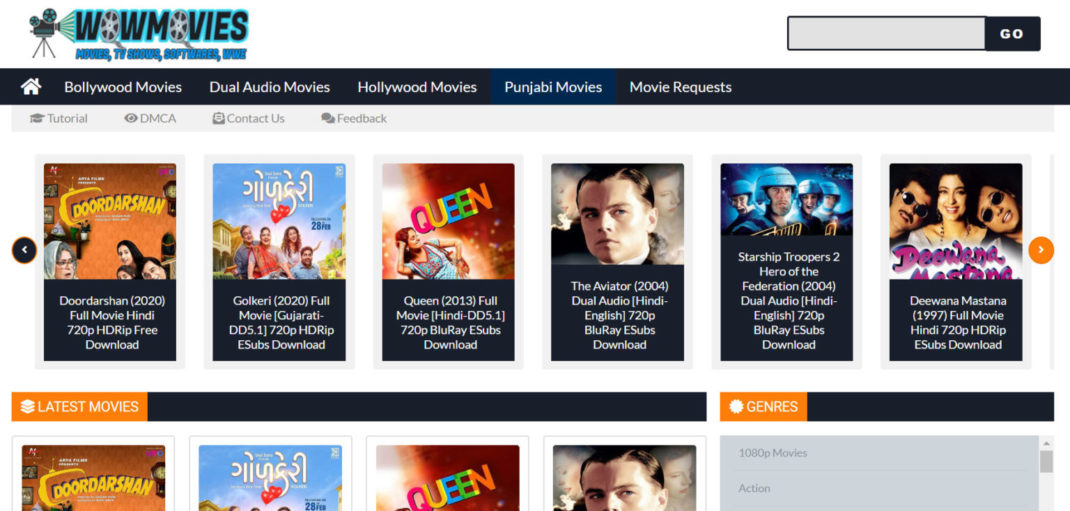The height and width of the screenshot is (511, 1070).
Task: Open Hollywood Movies menu
Action: pos(417,87)
